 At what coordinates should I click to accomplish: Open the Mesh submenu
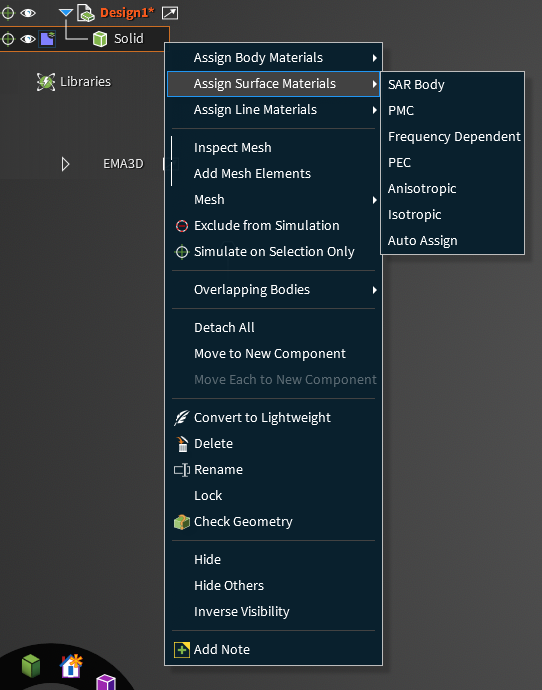(x=273, y=199)
